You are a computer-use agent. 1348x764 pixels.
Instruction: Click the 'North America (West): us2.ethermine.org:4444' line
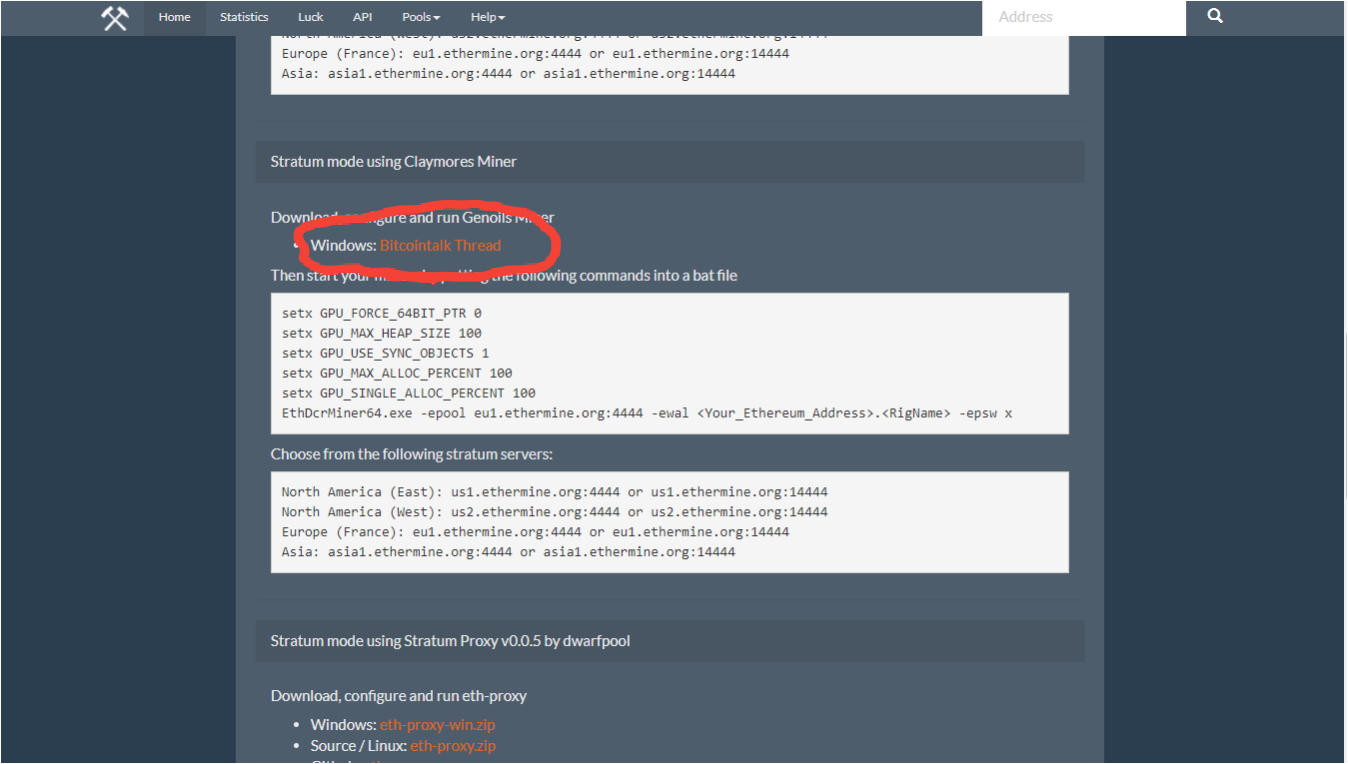(x=554, y=512)
